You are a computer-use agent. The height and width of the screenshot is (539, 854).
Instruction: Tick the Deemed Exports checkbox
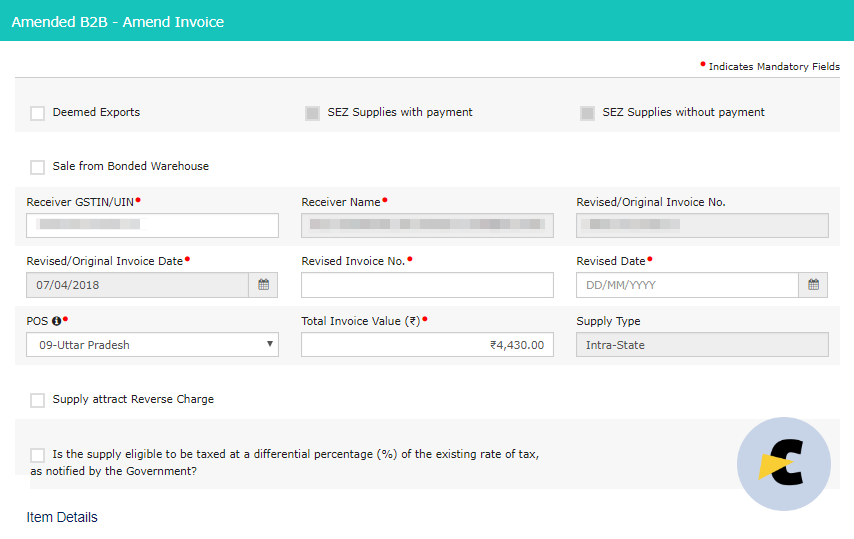pos(38,113)
